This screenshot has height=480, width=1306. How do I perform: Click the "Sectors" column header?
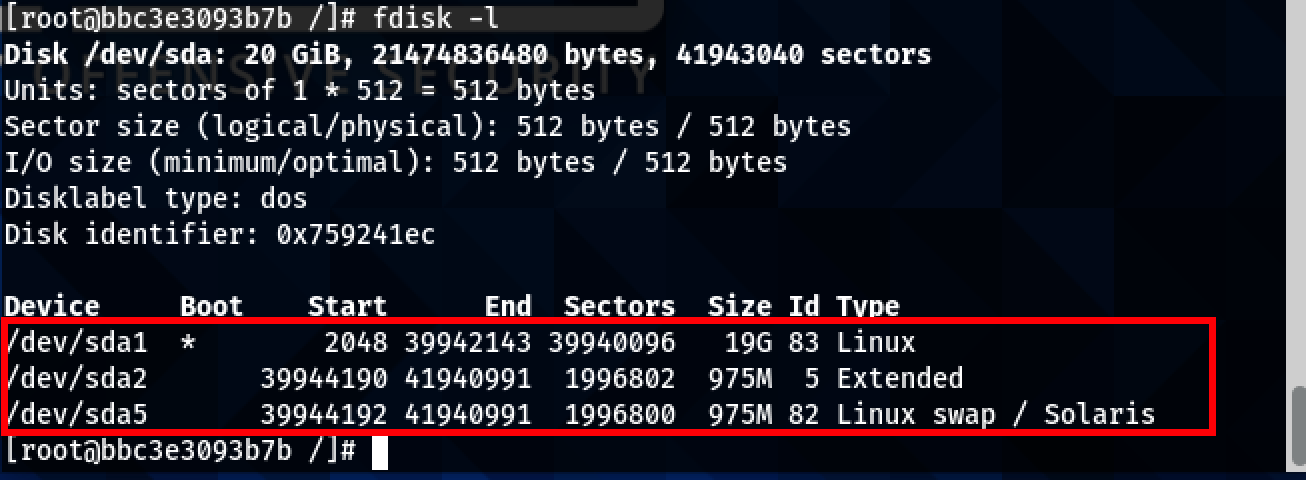point(620,306)
